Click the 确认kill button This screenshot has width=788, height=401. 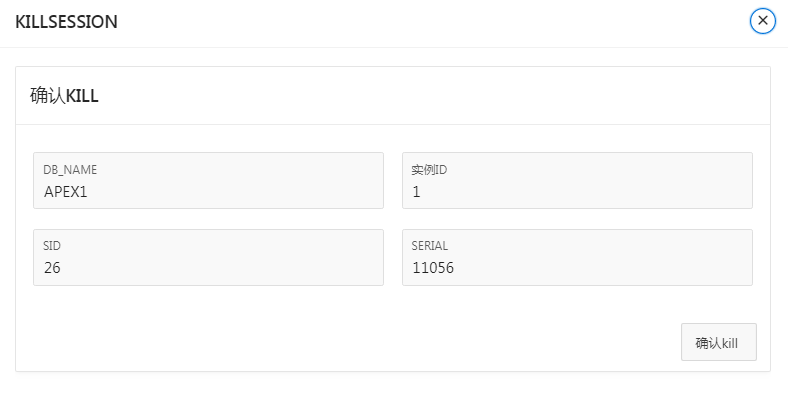click(x=717, y=342)
